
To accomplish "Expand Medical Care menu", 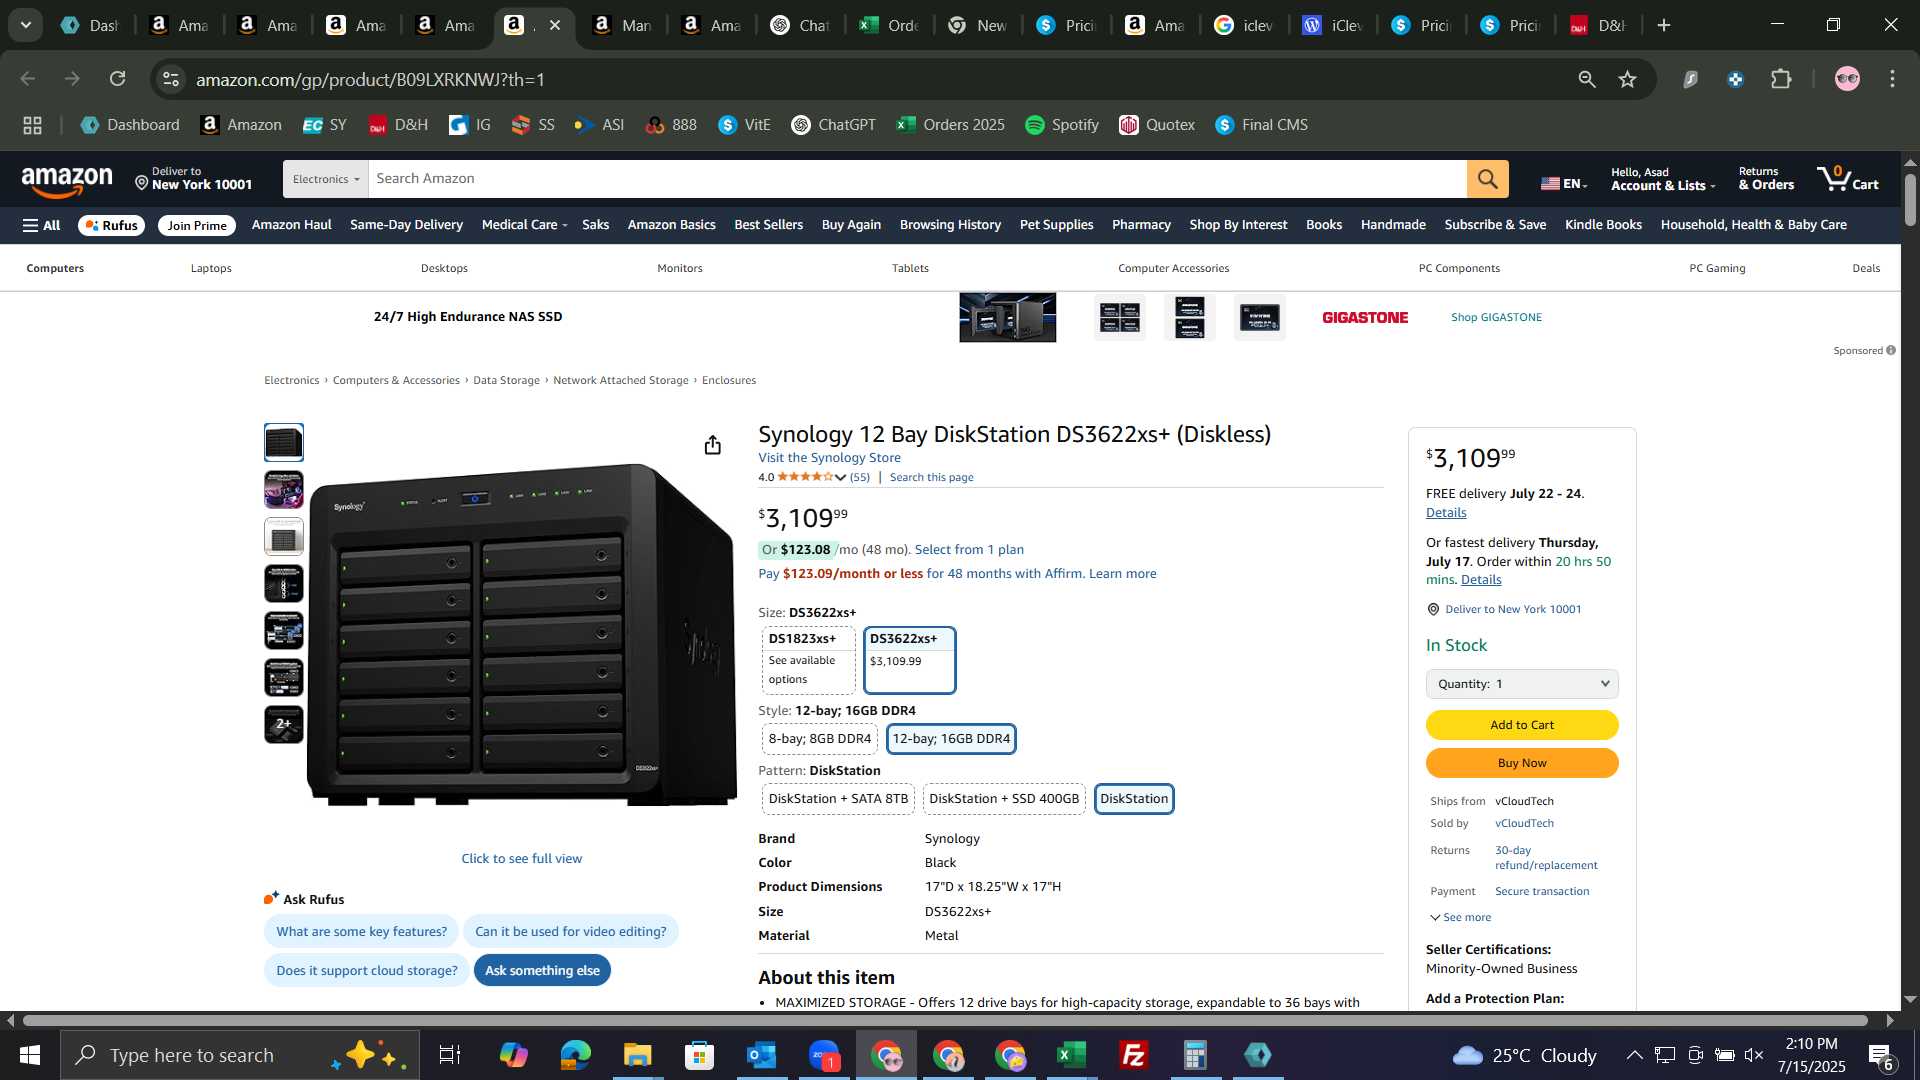I will [x=524, y=225].
